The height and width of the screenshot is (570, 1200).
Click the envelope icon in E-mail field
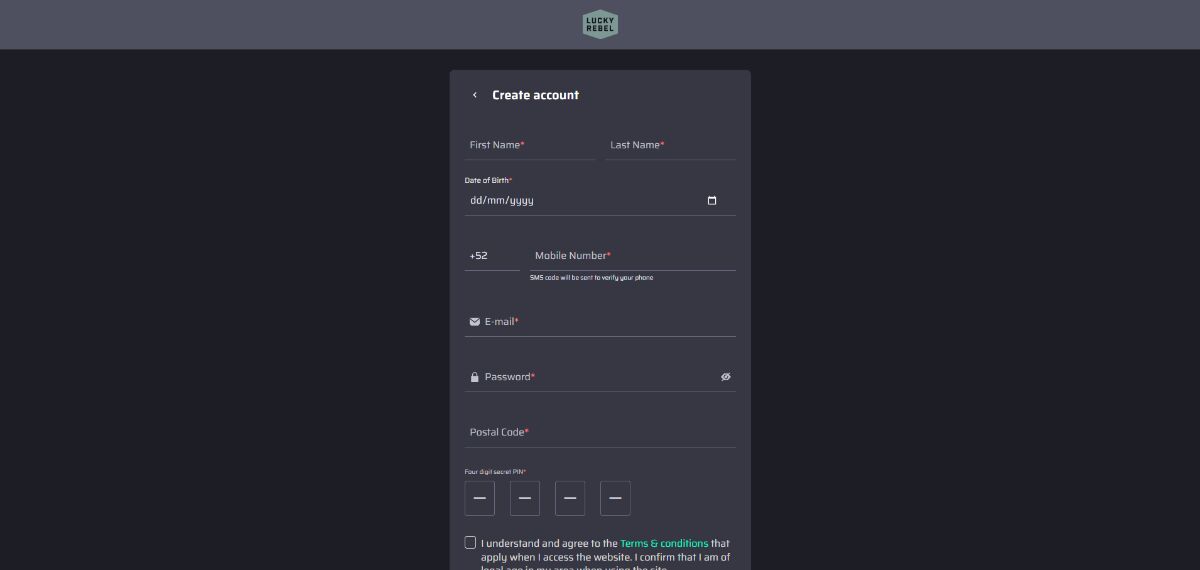point(474,322)
